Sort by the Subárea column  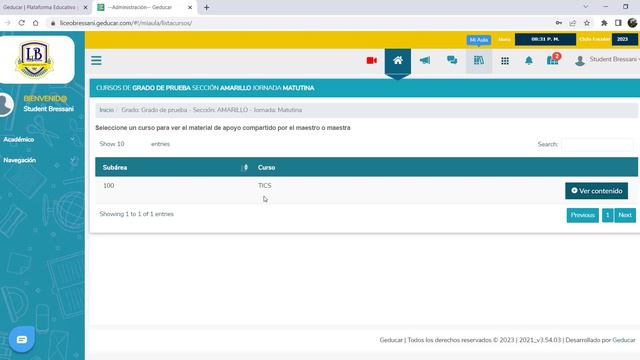click(173, 167)
